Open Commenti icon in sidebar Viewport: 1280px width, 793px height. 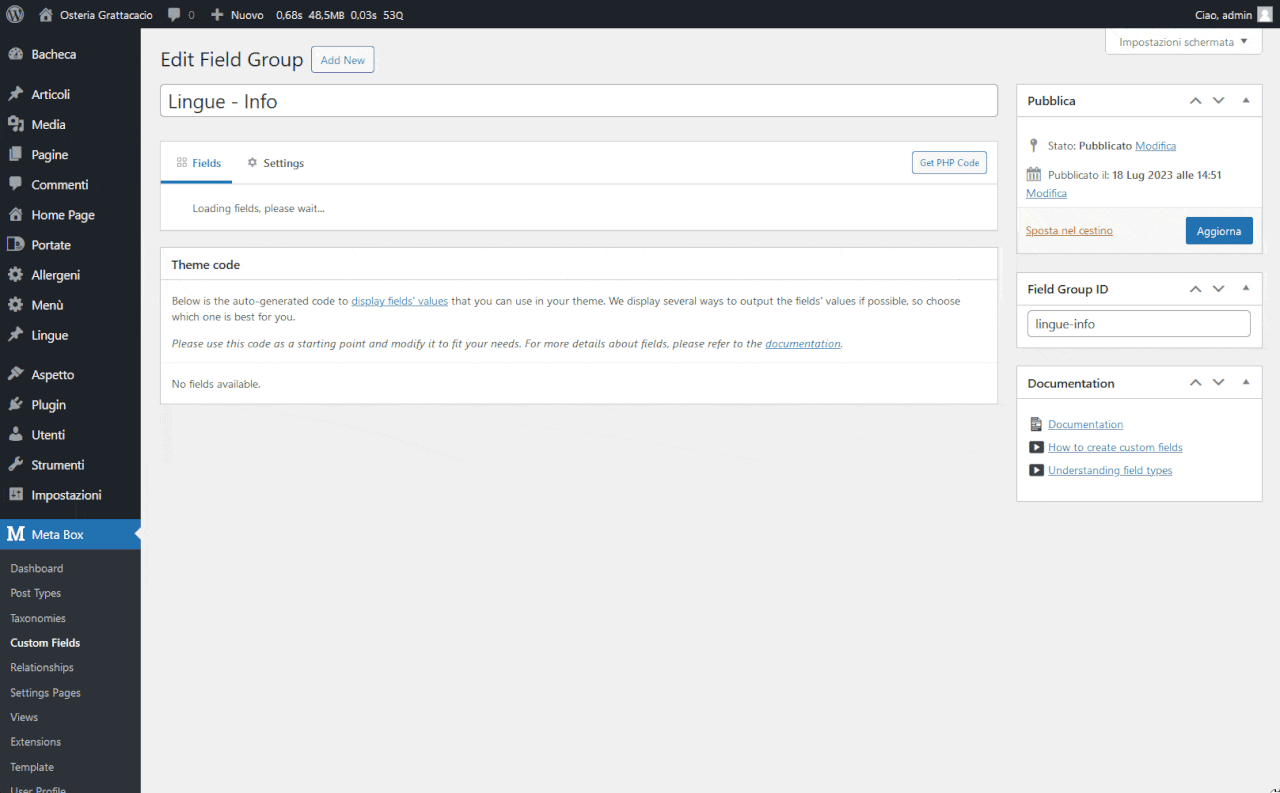(x=15, y=185)
